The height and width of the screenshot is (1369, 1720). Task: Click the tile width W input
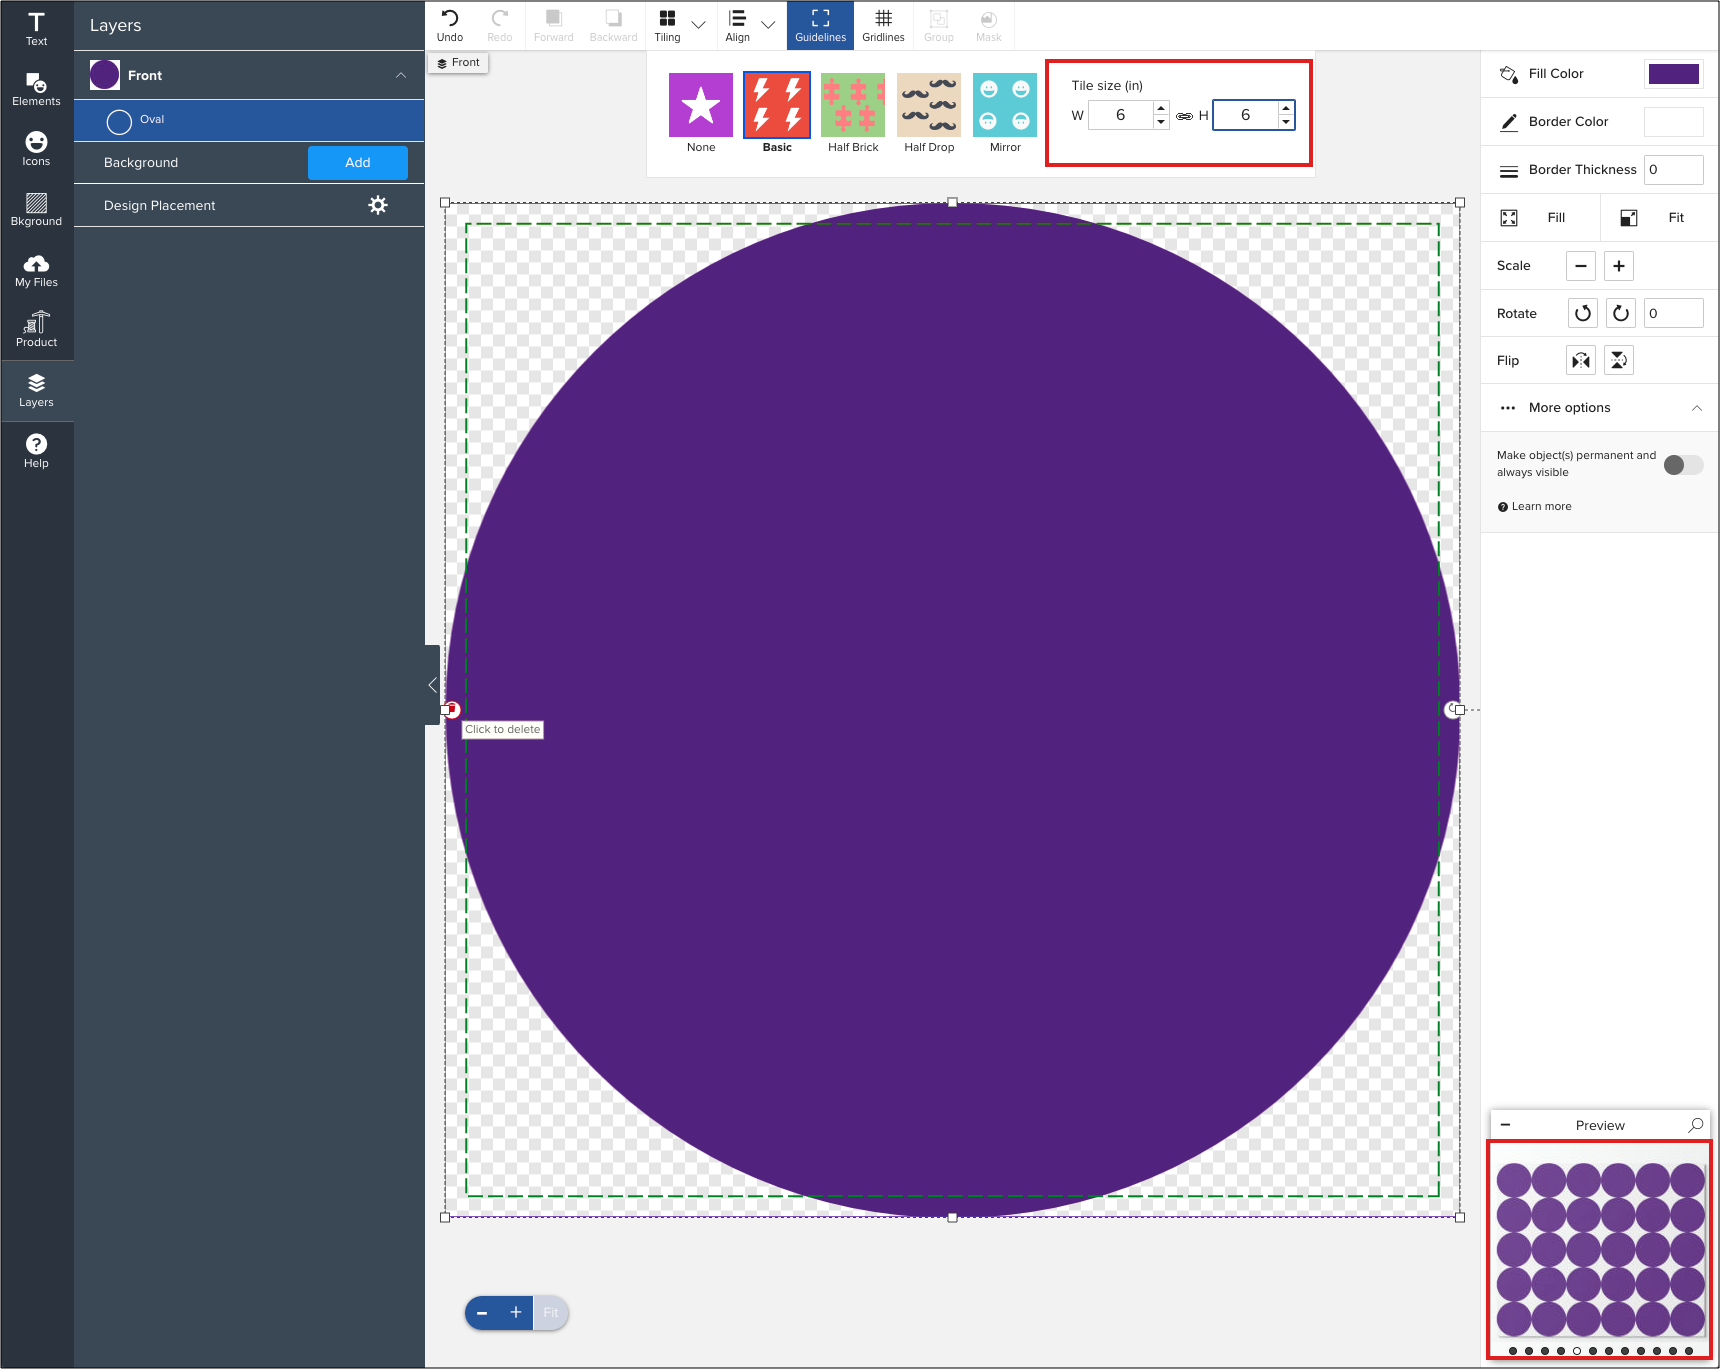click(1121, 115)
